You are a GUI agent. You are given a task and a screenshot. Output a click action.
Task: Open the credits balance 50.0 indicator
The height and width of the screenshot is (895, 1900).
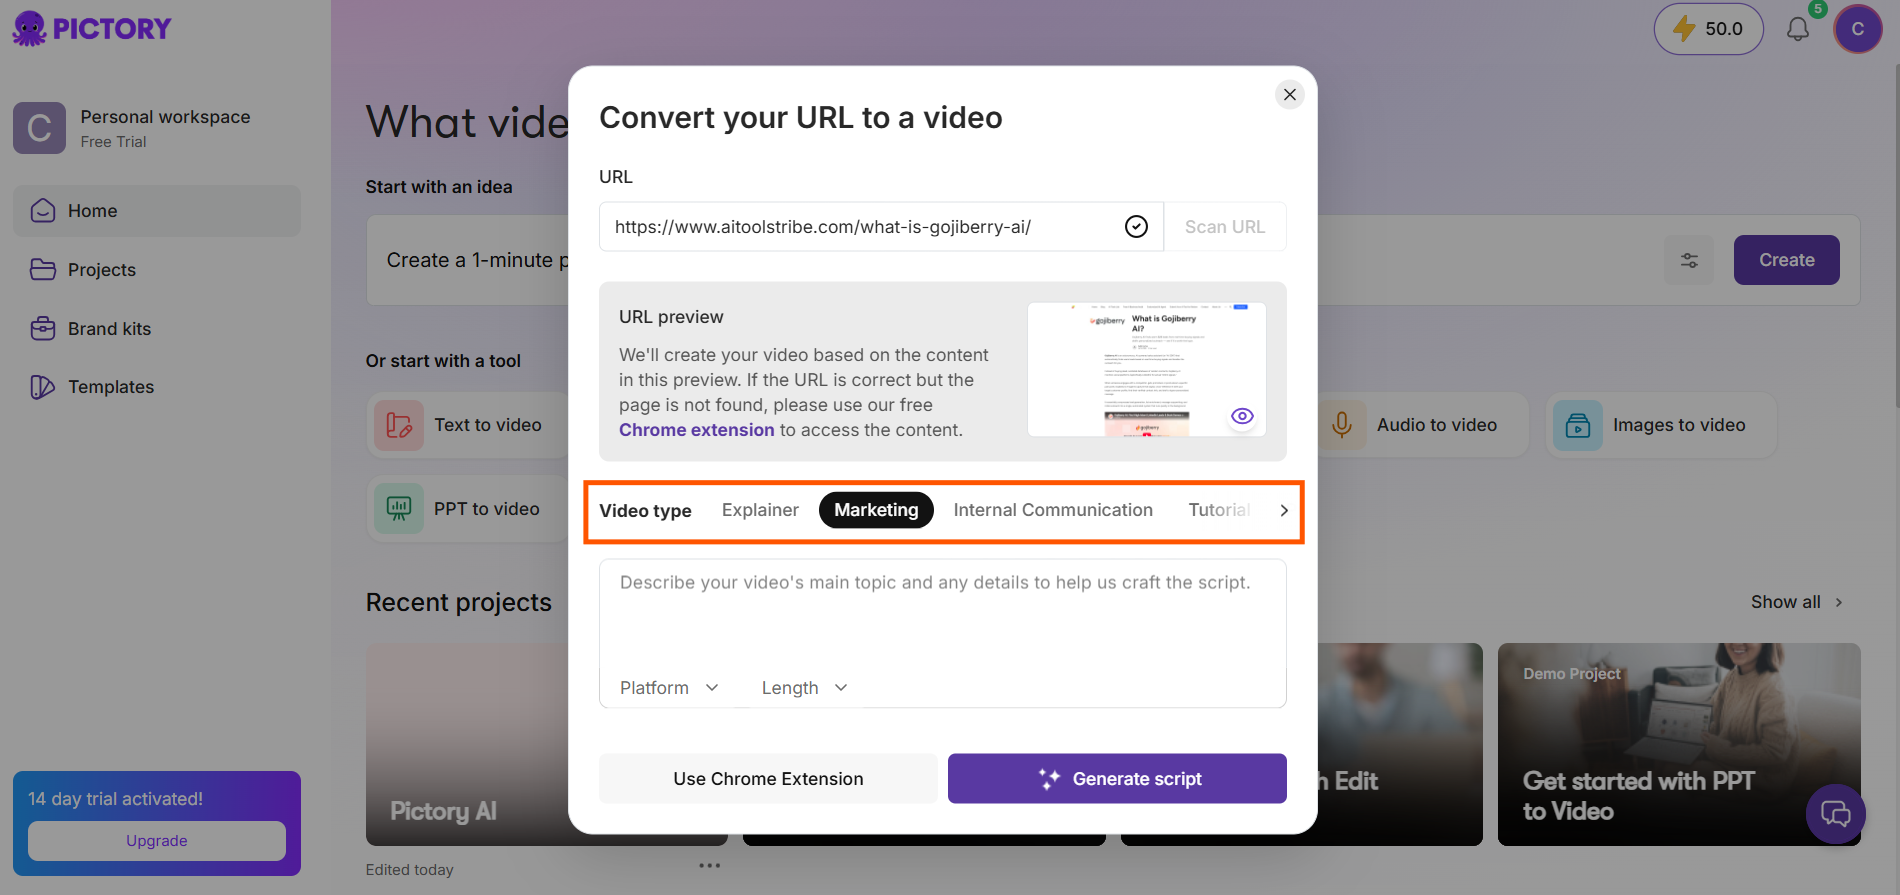(1708, 29)
